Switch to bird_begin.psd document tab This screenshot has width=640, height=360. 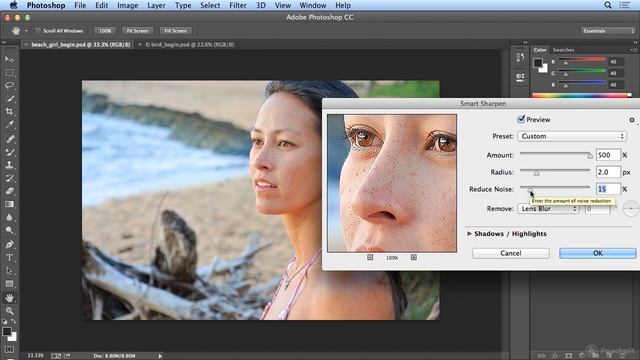190,44
